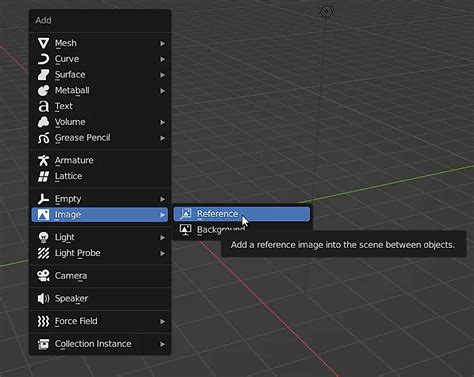Click the Add menu title

(43, 20)
